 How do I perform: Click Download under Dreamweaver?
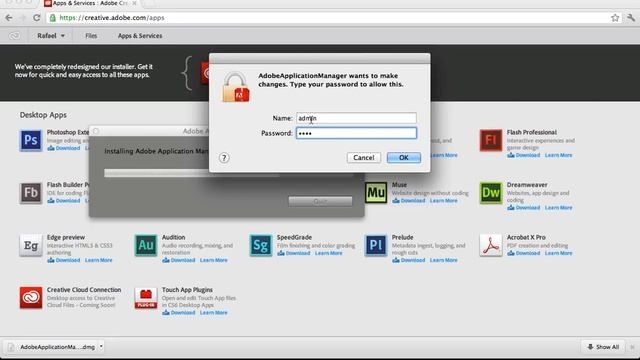pos(524,208)
